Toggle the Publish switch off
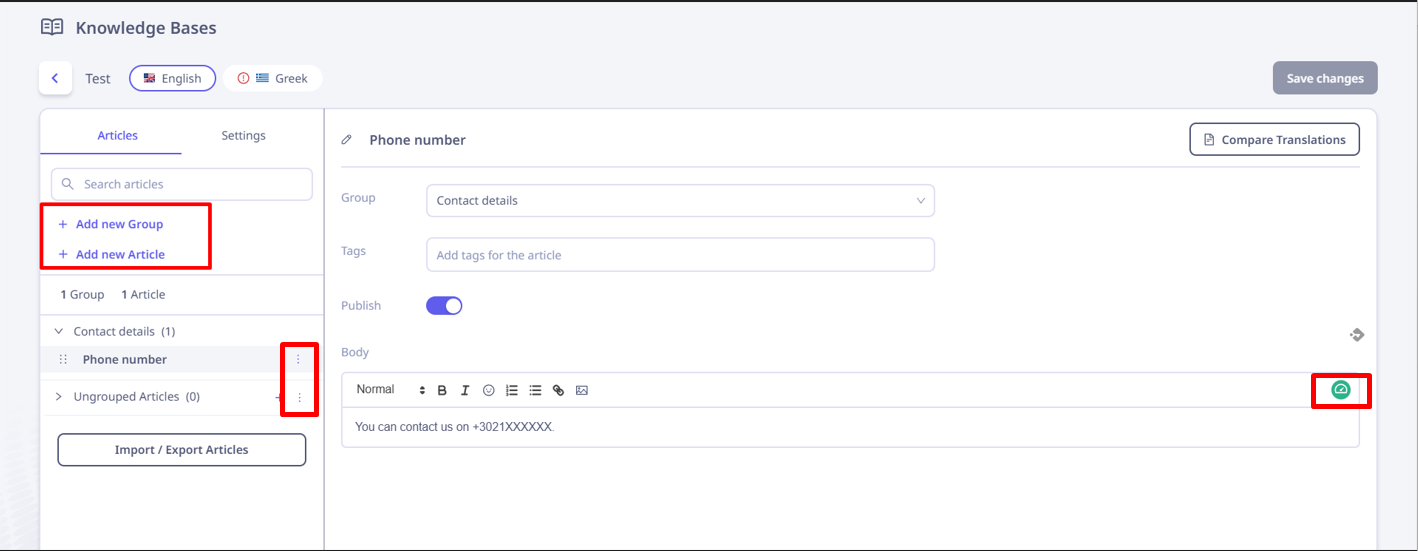The width and height of the screenshot is (1418, 551). [444, 306]
